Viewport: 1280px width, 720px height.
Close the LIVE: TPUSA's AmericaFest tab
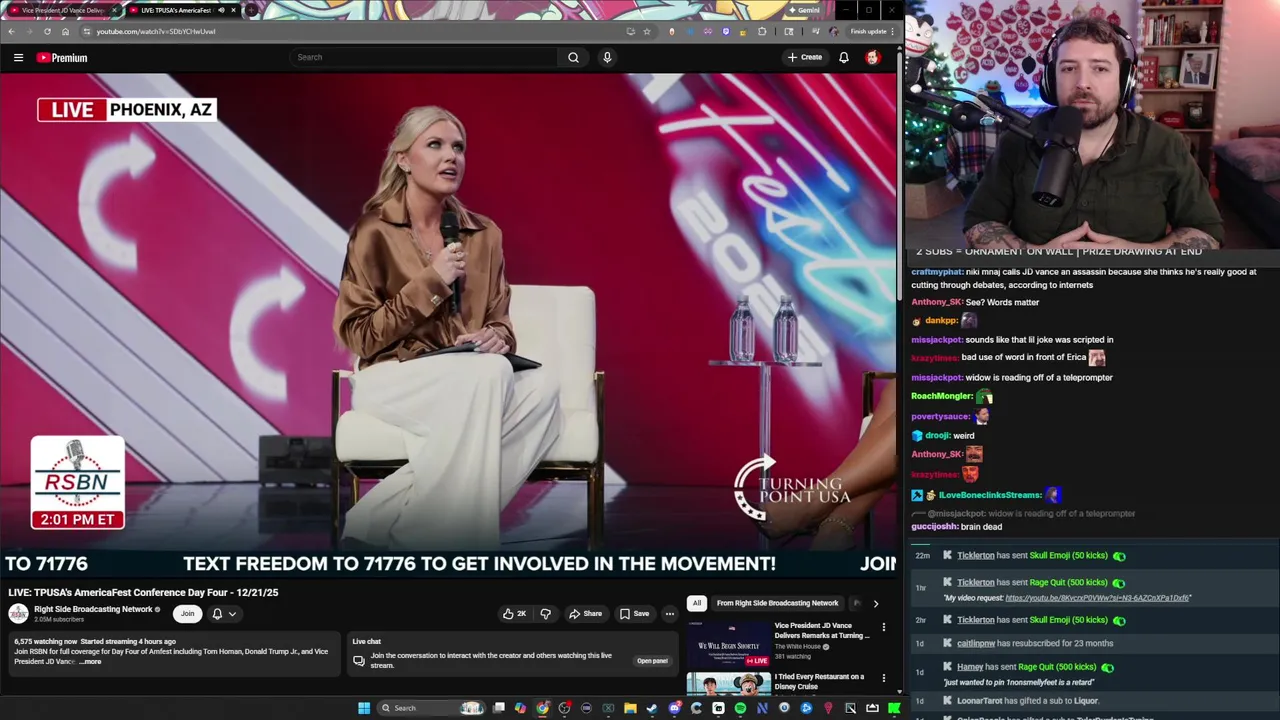click(x=233, y=10)
